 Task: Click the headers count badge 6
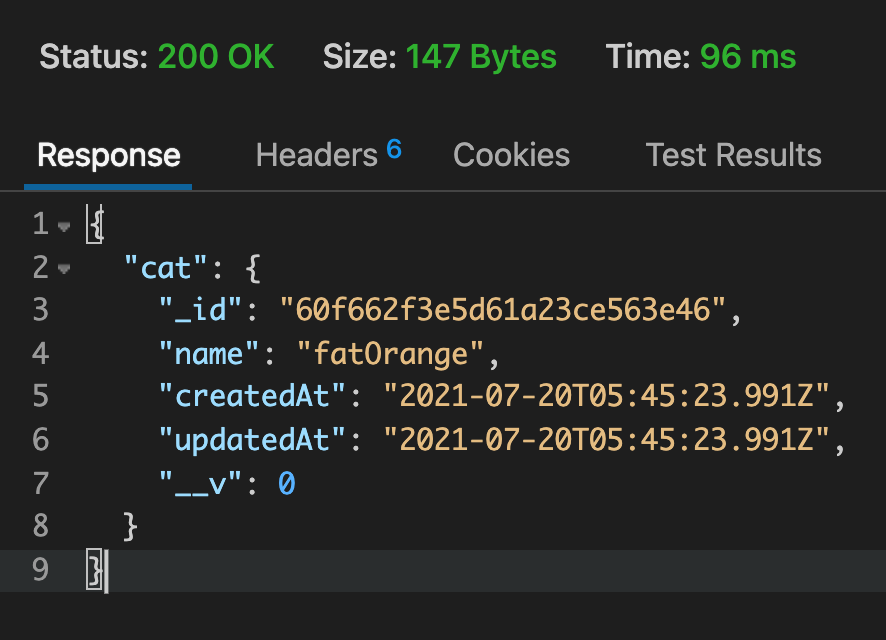[394, 150]
